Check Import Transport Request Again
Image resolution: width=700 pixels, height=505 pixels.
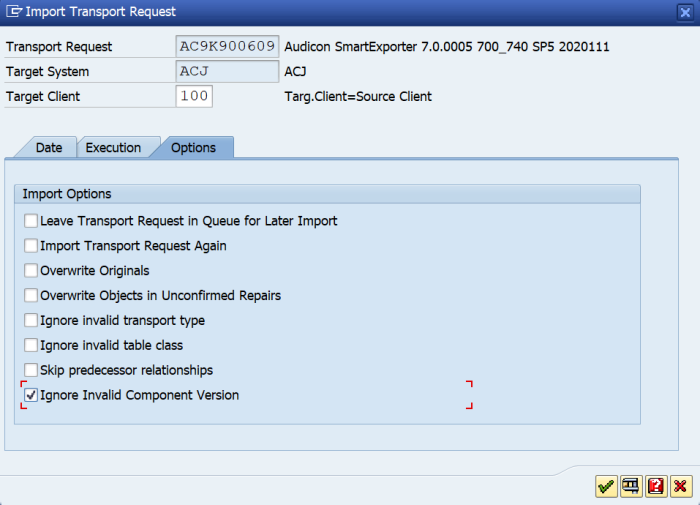click(31, 246)
